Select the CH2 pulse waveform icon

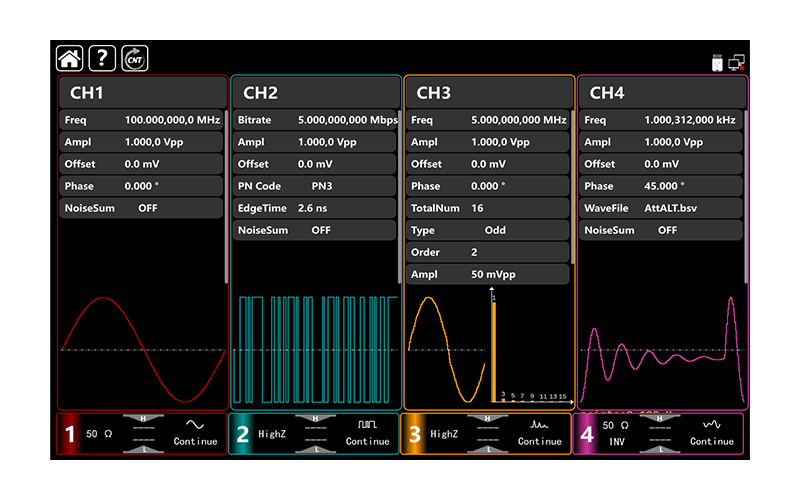pos(367,425)
